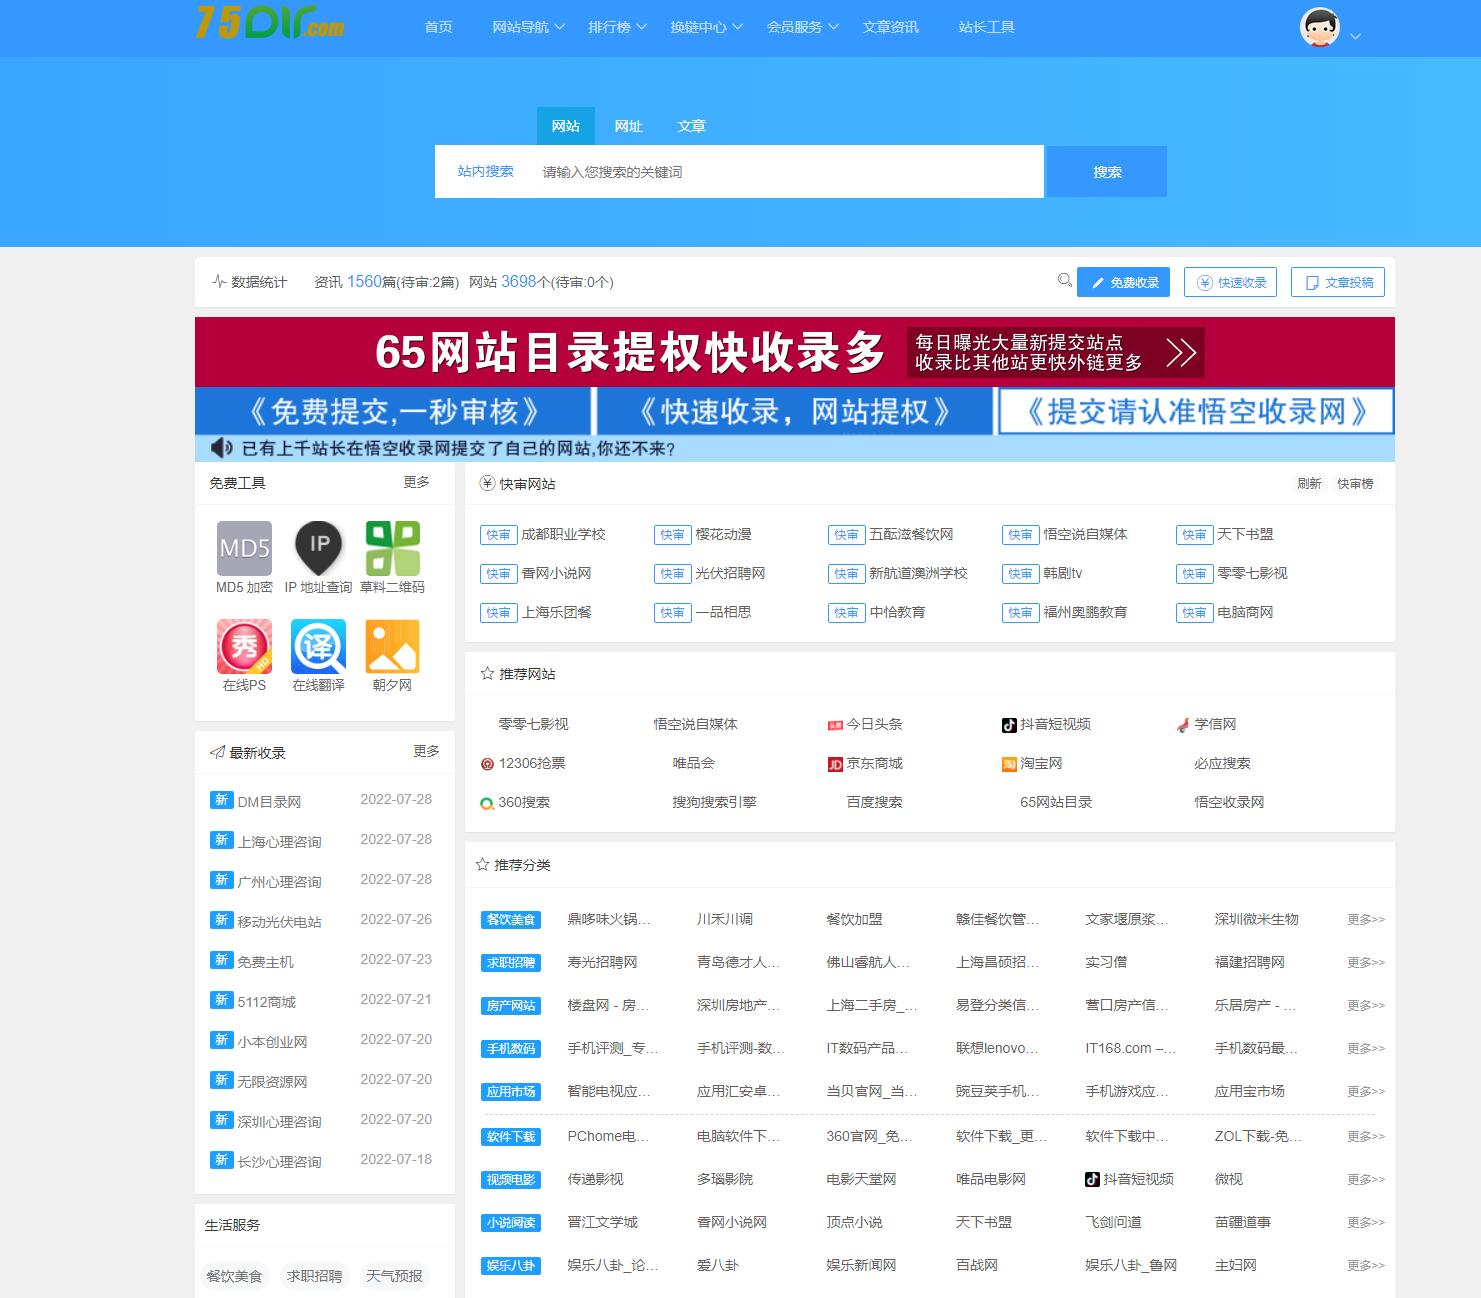The width and height of the screenshot is (1481, 1298).
Task: Click the 软件下载 category label
Action: 511,1137
